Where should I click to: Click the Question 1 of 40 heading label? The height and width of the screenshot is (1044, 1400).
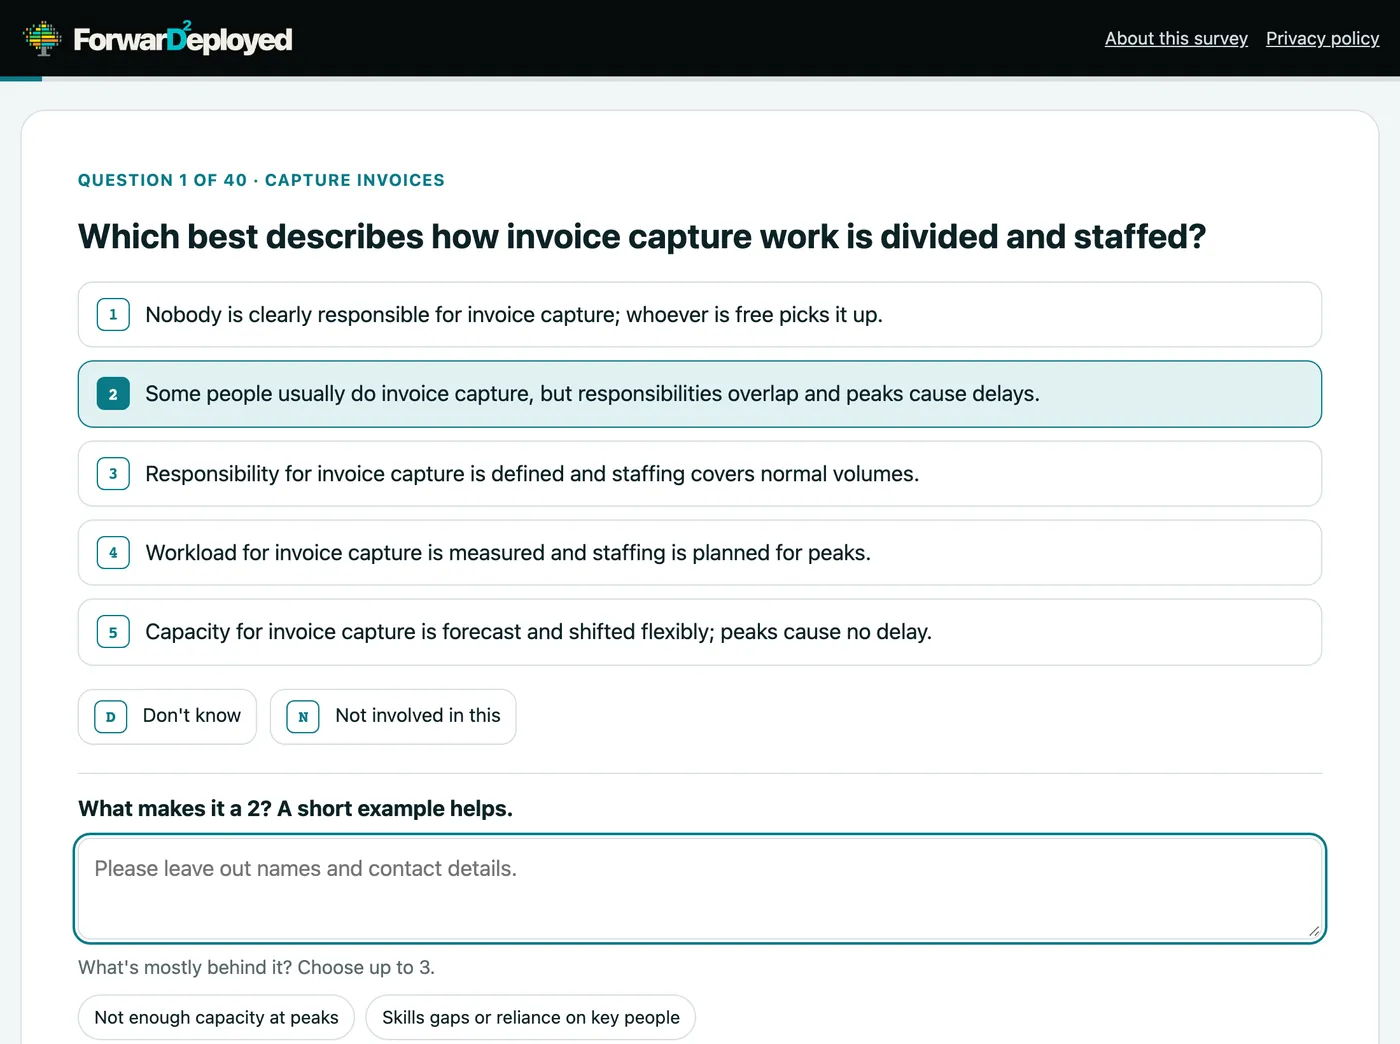coord(261,180)
